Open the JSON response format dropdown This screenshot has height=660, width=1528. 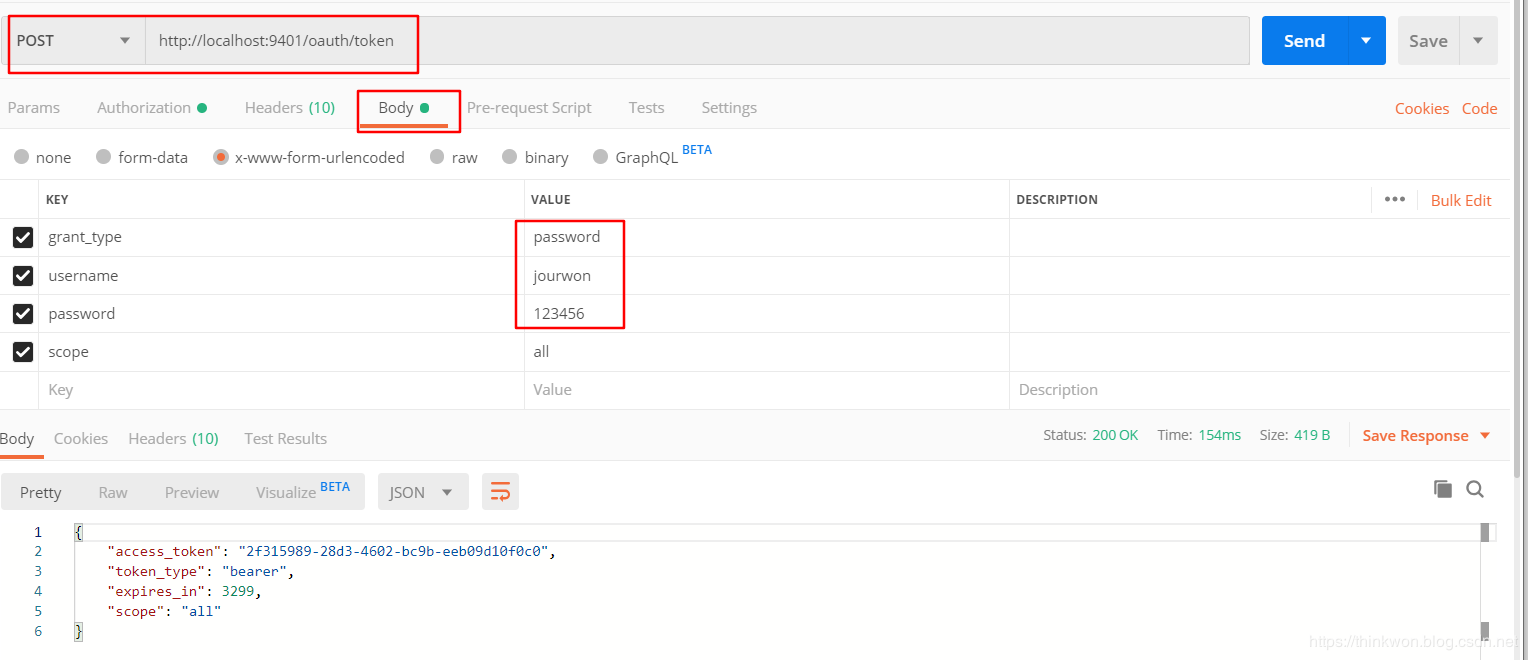click(422, 492)
